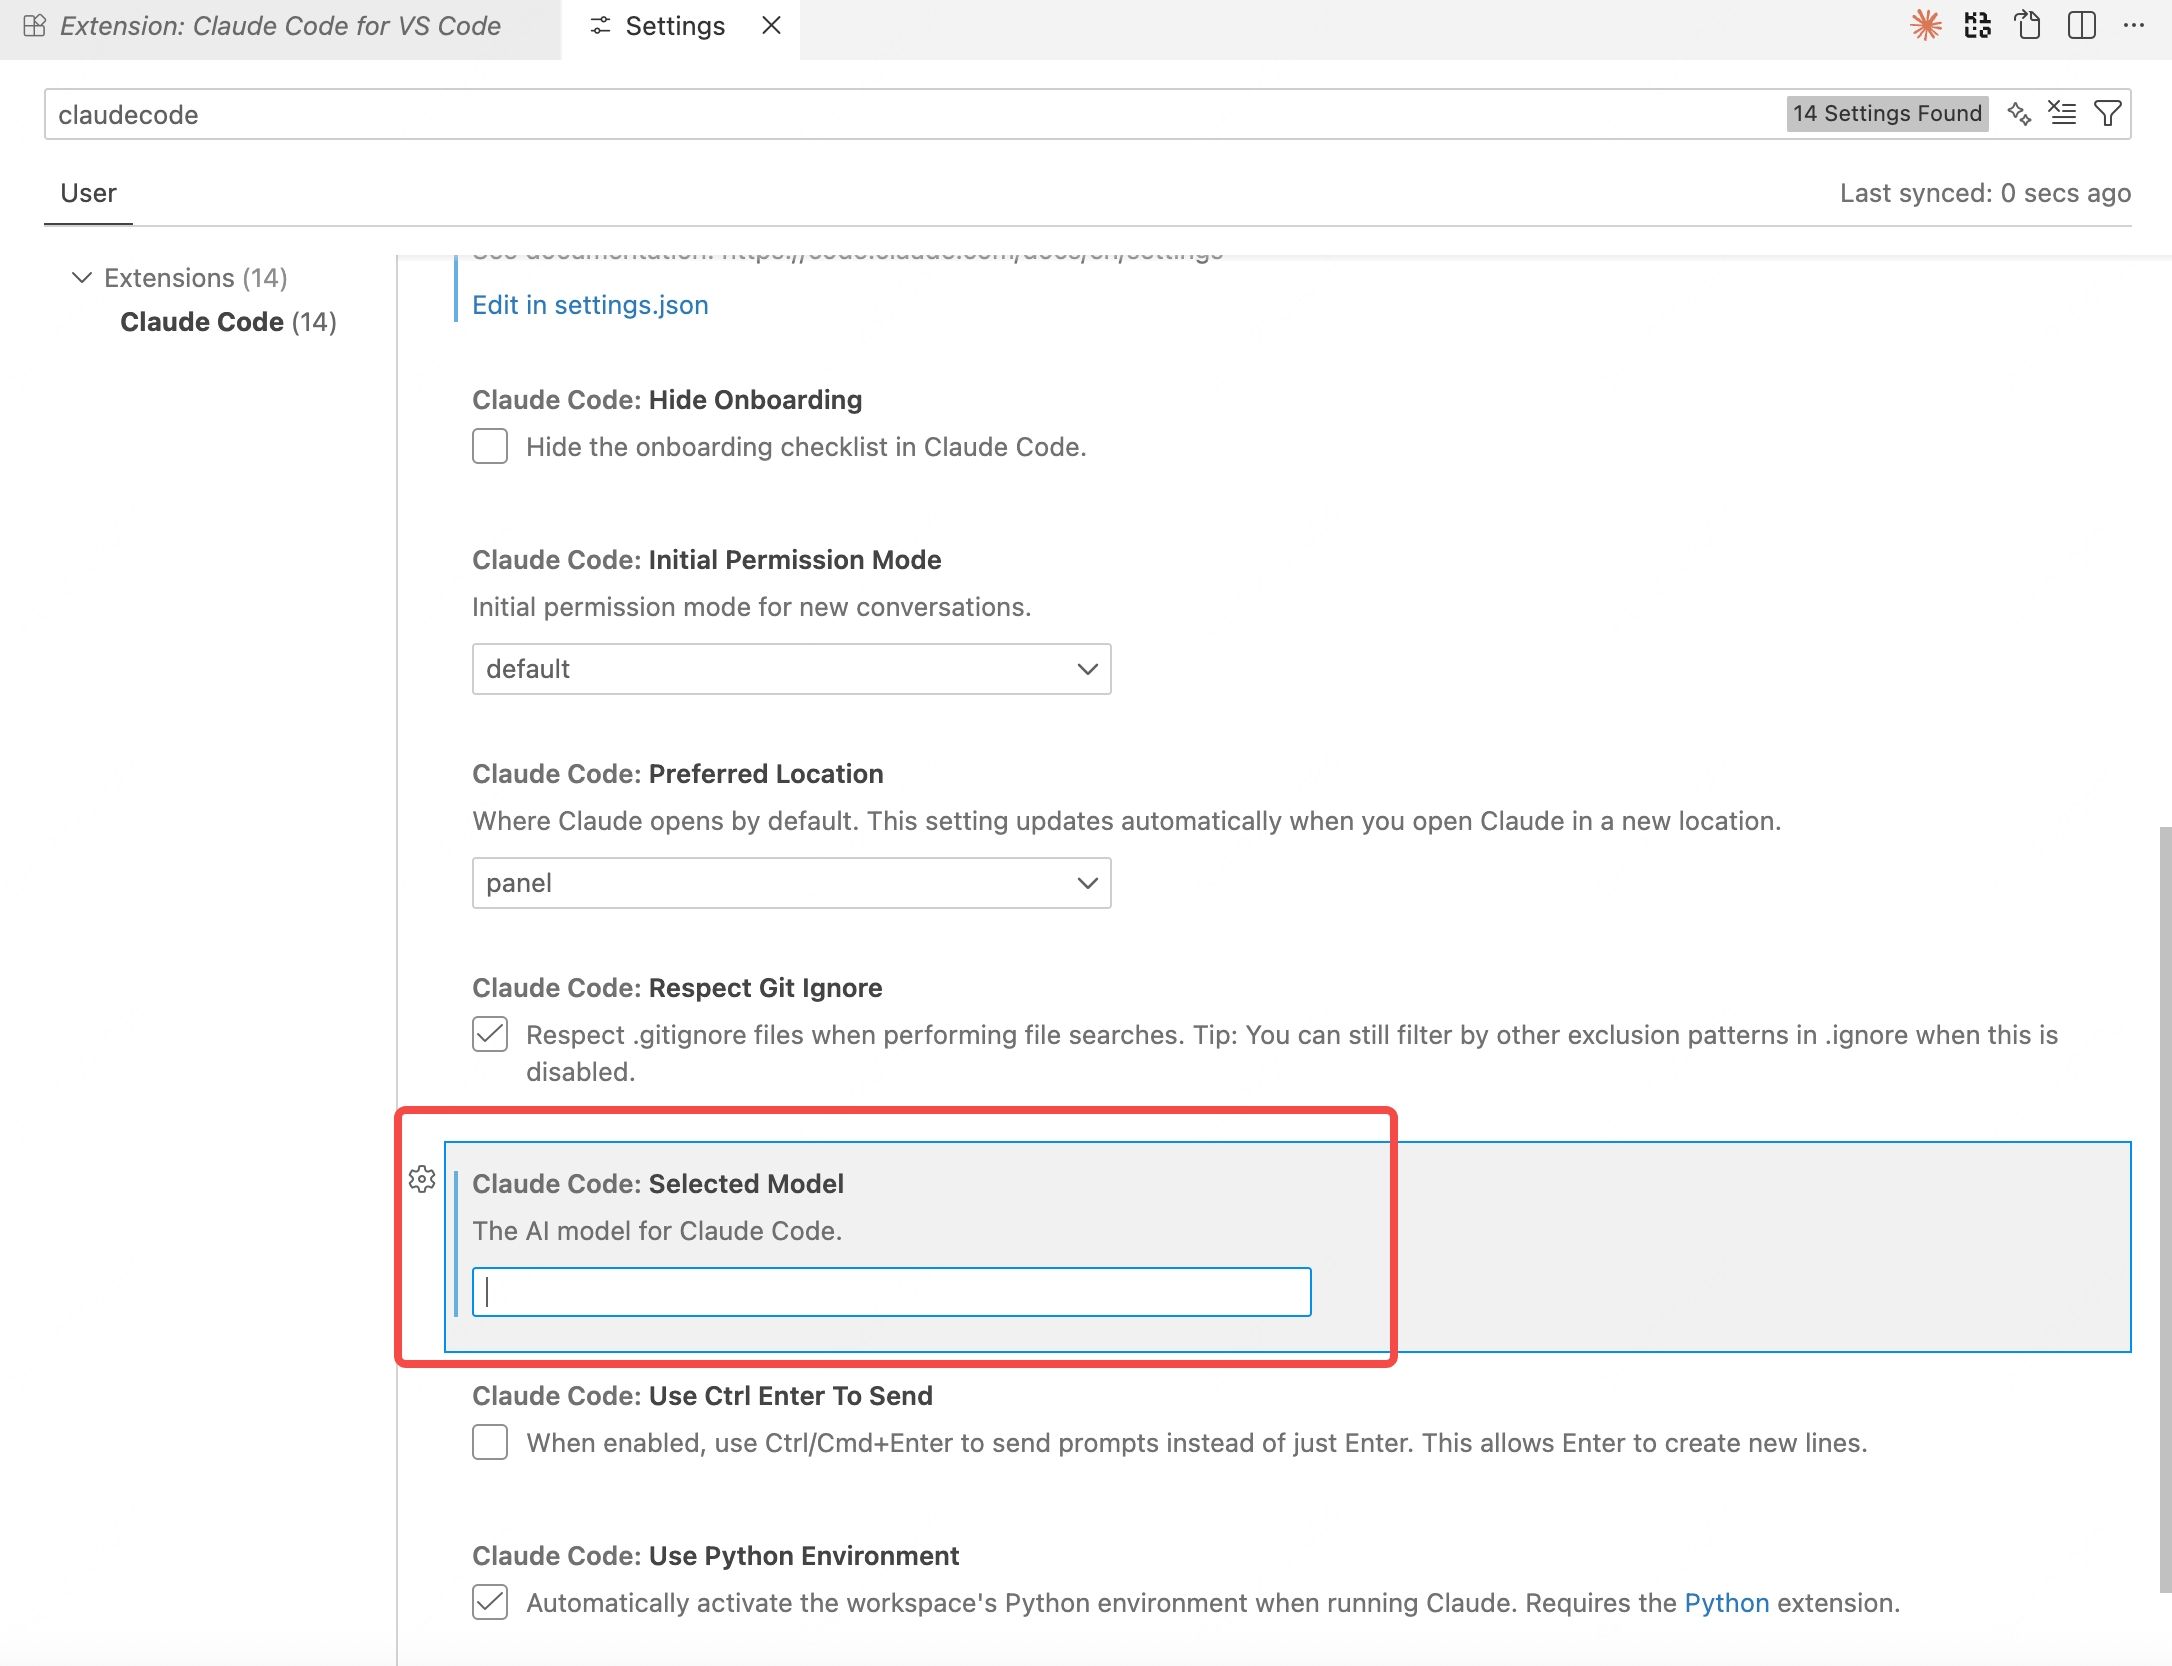Click the Claude Code spark icon
Screen dimensions: 2172x1666
pyautogui.click(x=1925, y=25)
